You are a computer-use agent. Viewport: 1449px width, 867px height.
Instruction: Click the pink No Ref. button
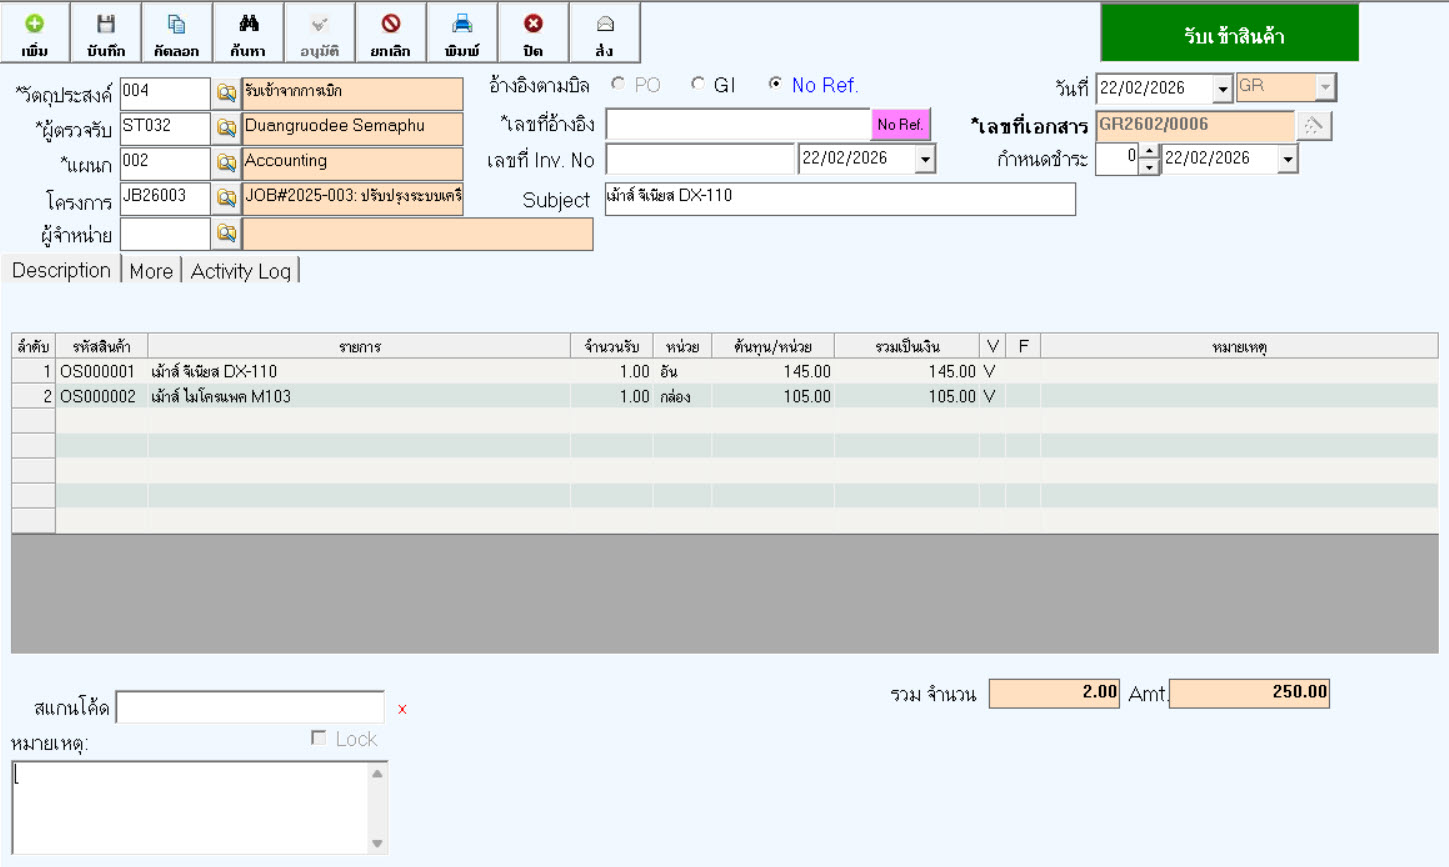click(x=900, y=125)
